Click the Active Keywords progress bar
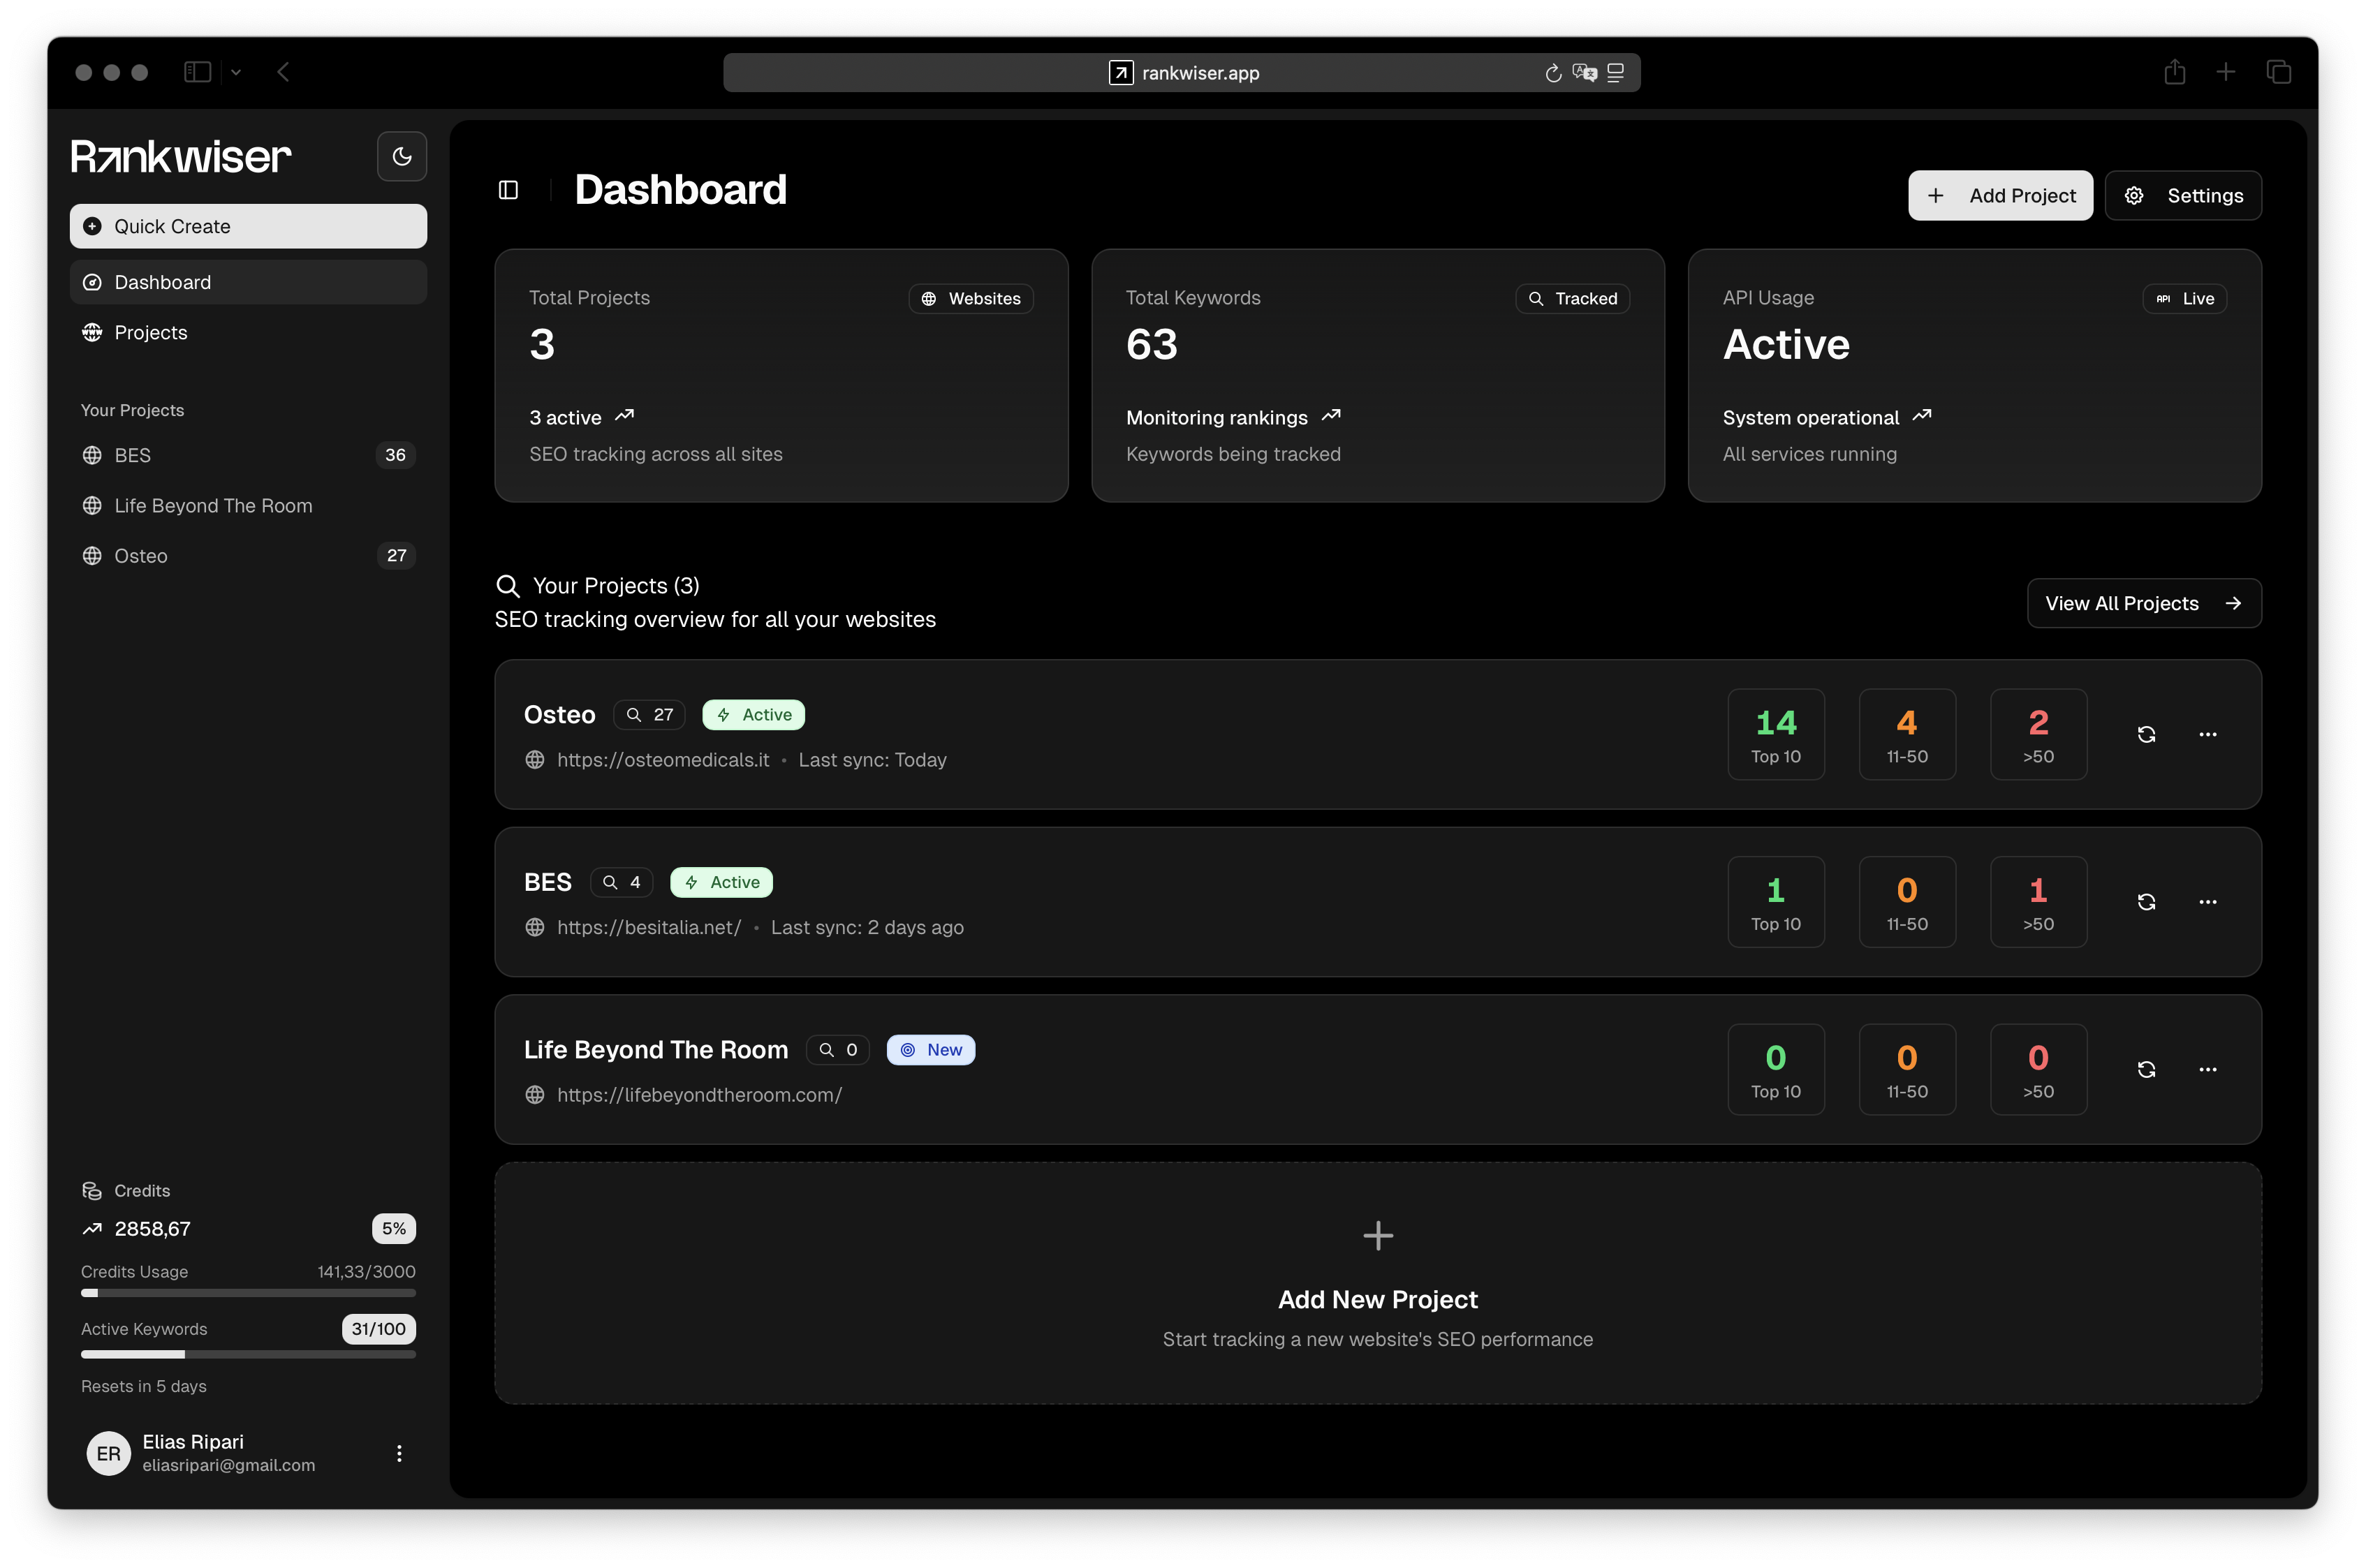The image size is (2366, 1568). tap(248, 1354)
